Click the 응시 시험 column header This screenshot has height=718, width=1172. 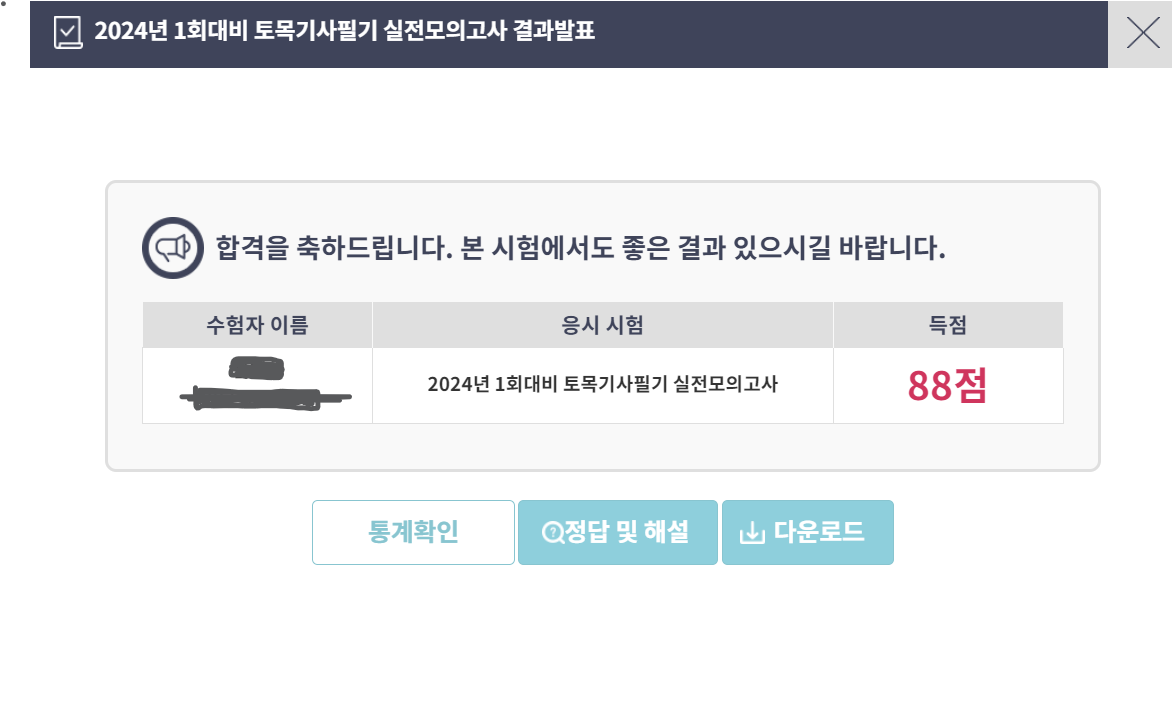click(x=602, y=325)
